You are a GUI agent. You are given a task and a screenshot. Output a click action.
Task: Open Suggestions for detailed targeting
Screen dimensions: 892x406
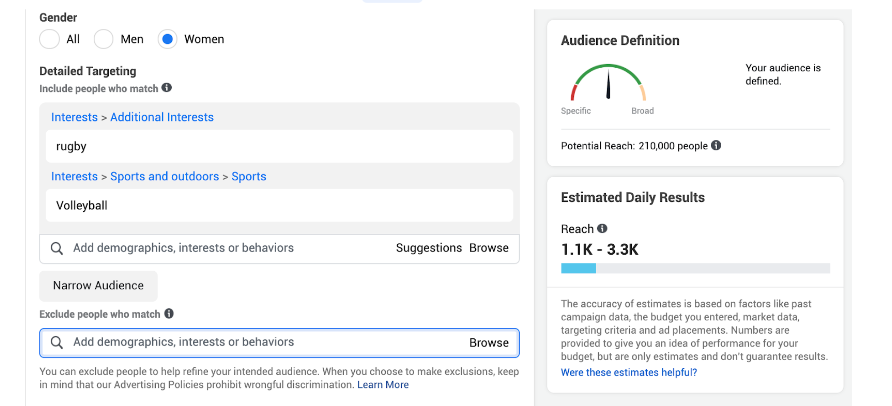[x=429, y=248]
